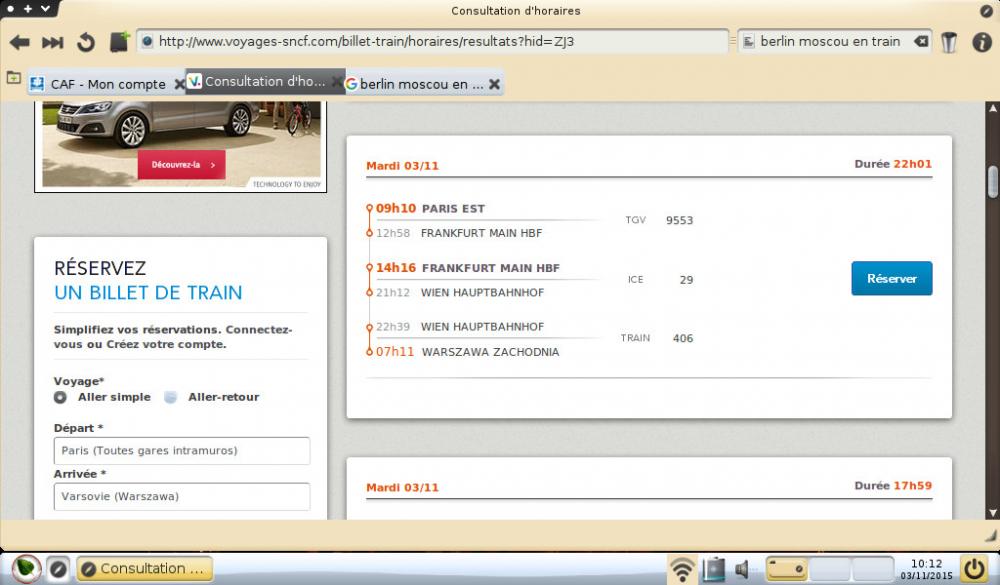
Task: Click the new-tab folder icon left of tabs
Action: click(13, 78)
